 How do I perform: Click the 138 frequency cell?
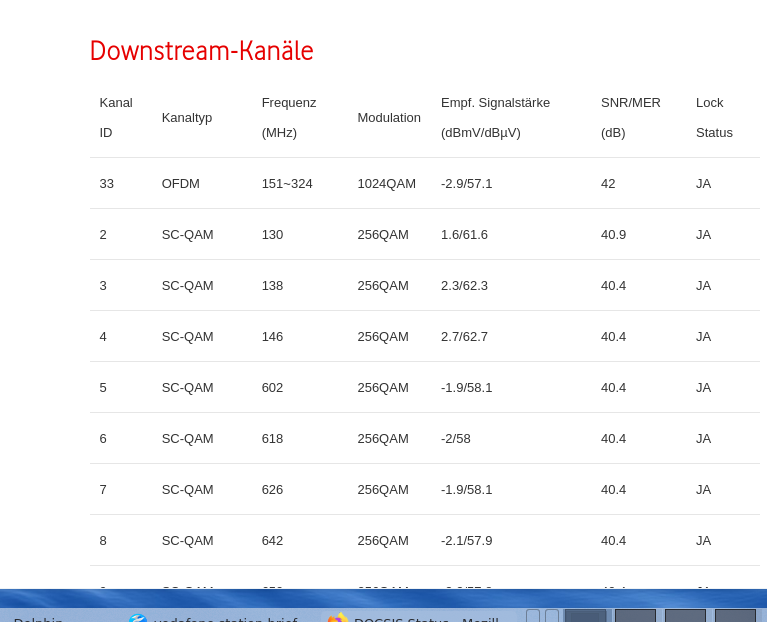(272, 286)
